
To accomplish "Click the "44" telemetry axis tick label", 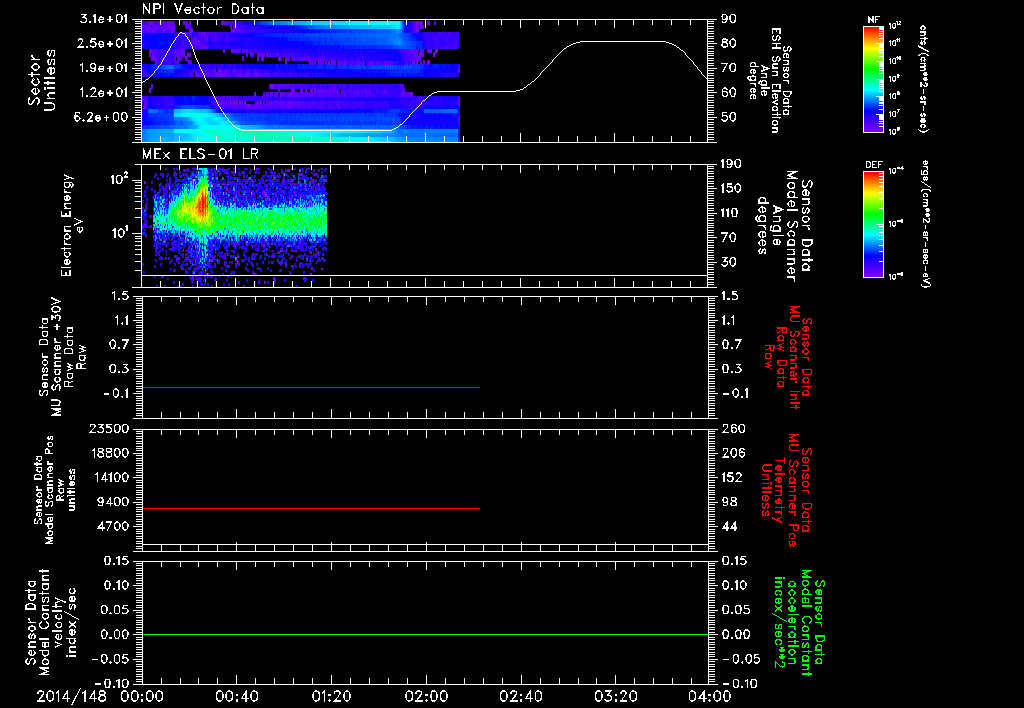I will [729, 526].
